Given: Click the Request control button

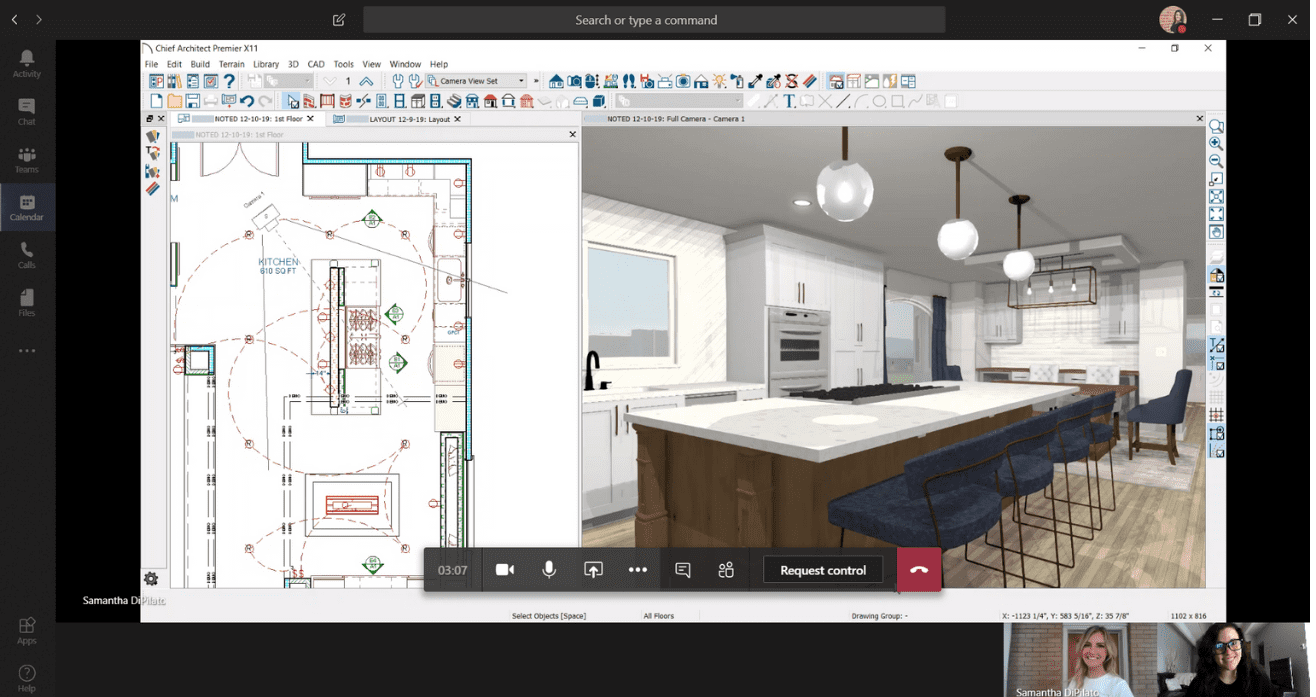Looking at the screenshot, I should [x=823, y=570].
